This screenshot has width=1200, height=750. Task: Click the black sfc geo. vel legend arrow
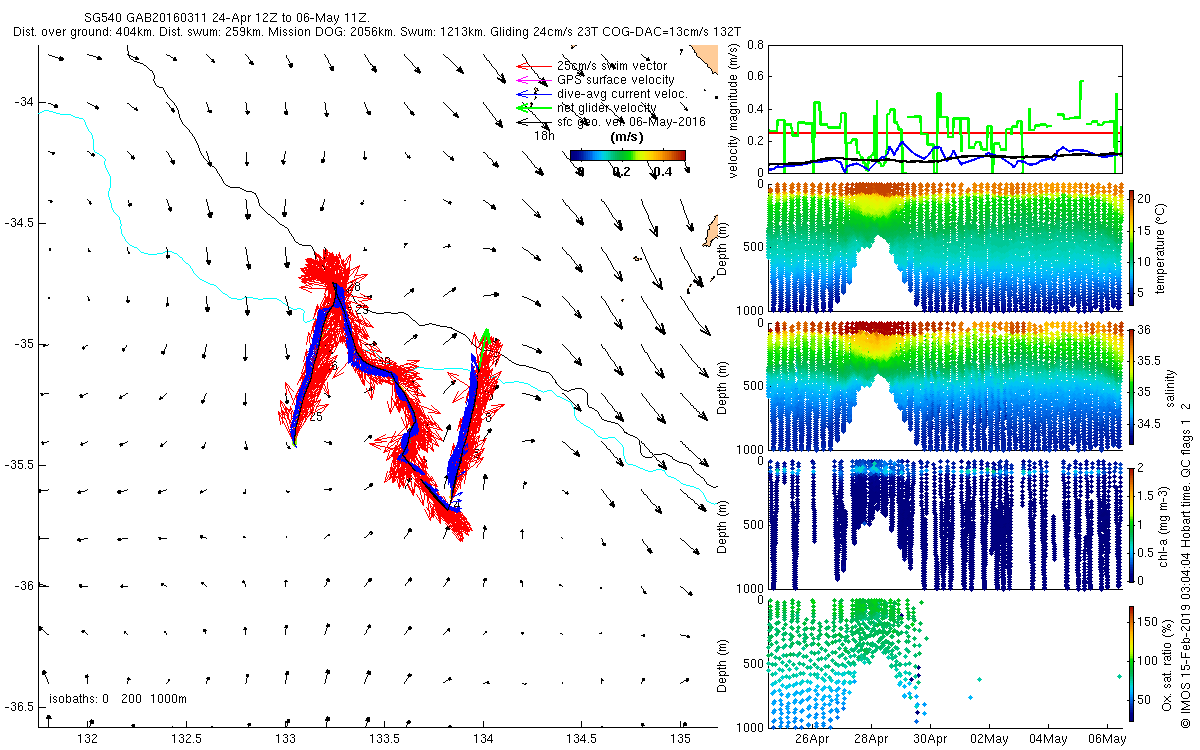[535, 122]
